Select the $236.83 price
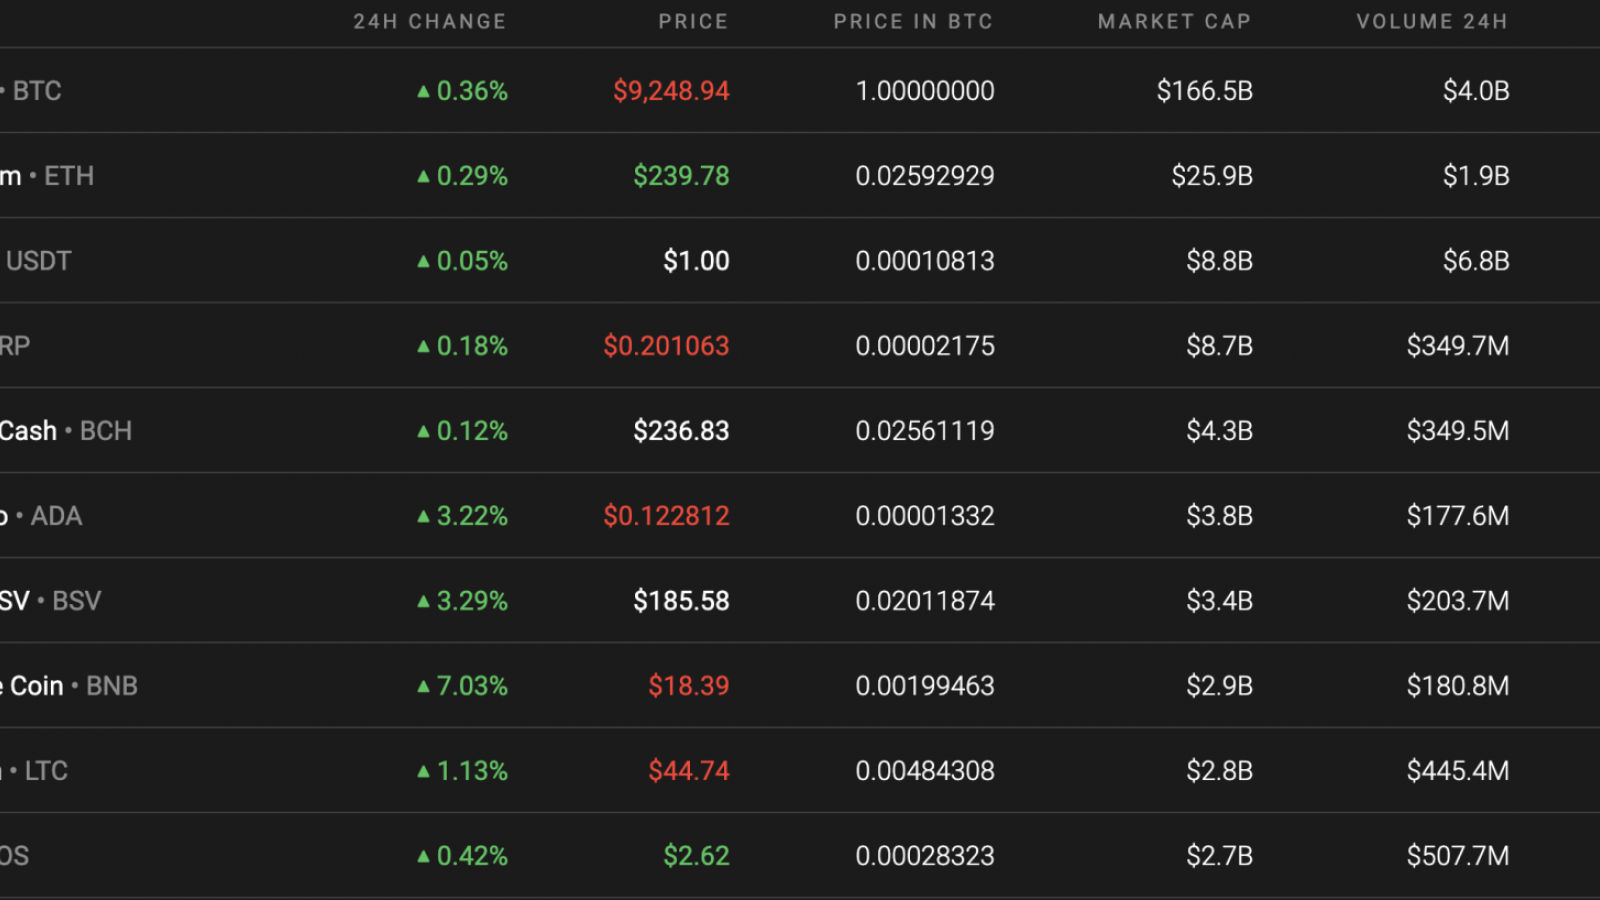Image resolution: width=1600 pixels, height=900 pixels. (x=681, y=431)
